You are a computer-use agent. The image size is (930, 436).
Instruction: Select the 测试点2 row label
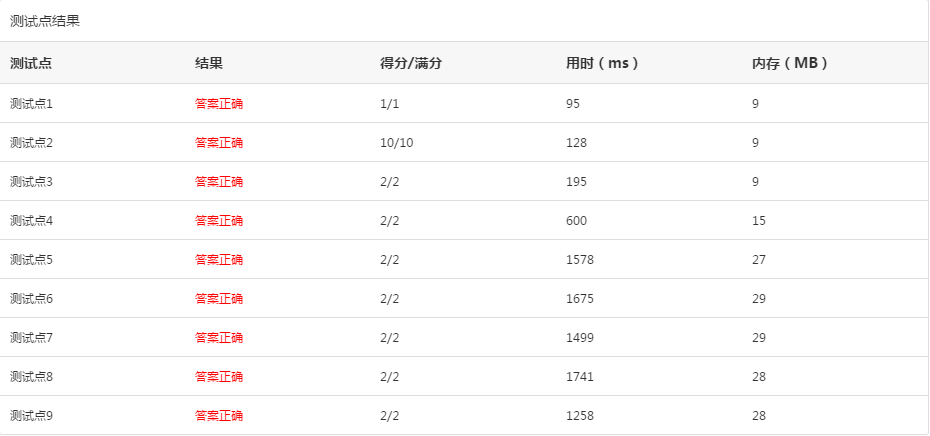[31, 142]
